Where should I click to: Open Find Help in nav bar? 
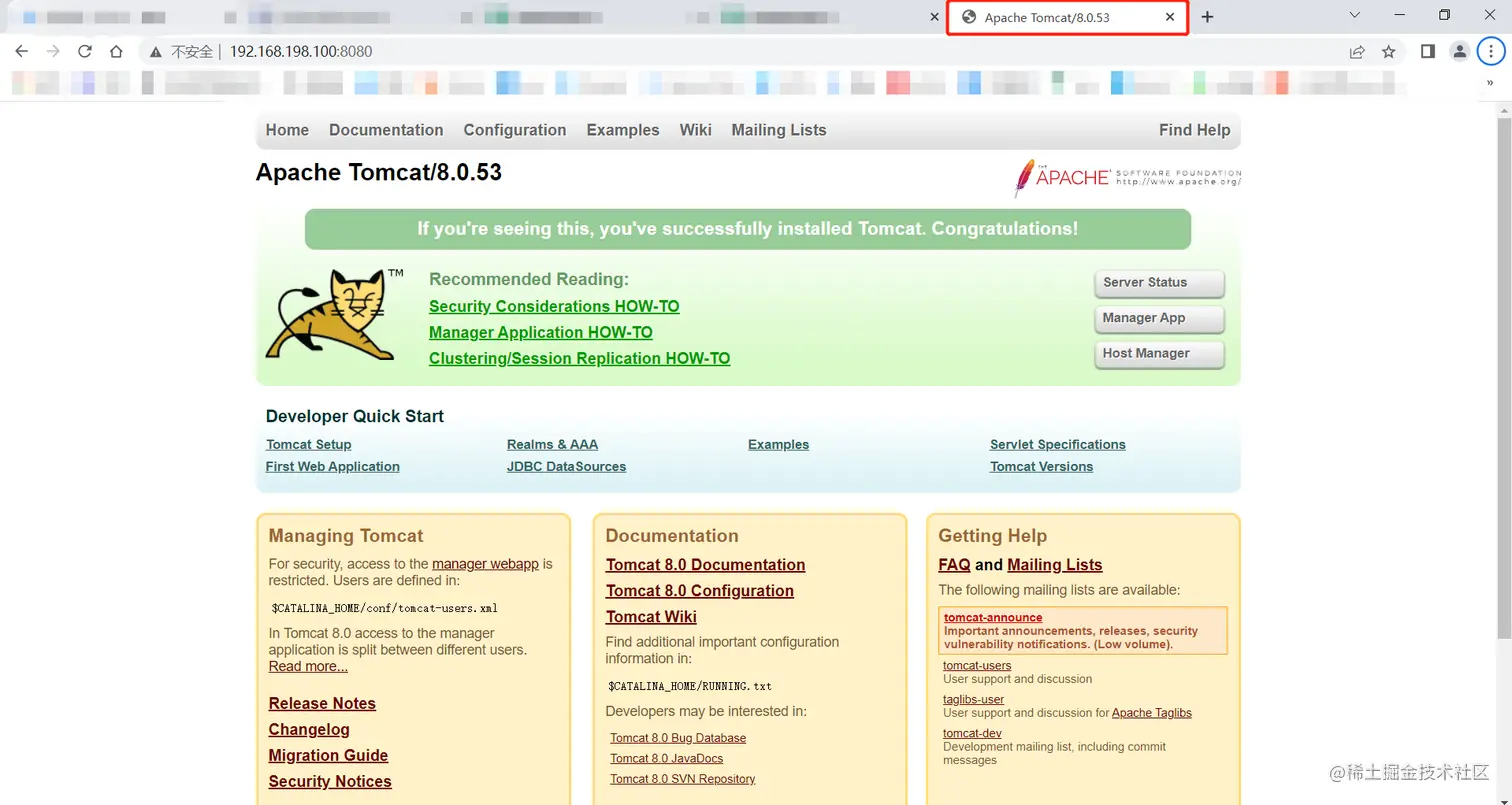coord(1194,130)
